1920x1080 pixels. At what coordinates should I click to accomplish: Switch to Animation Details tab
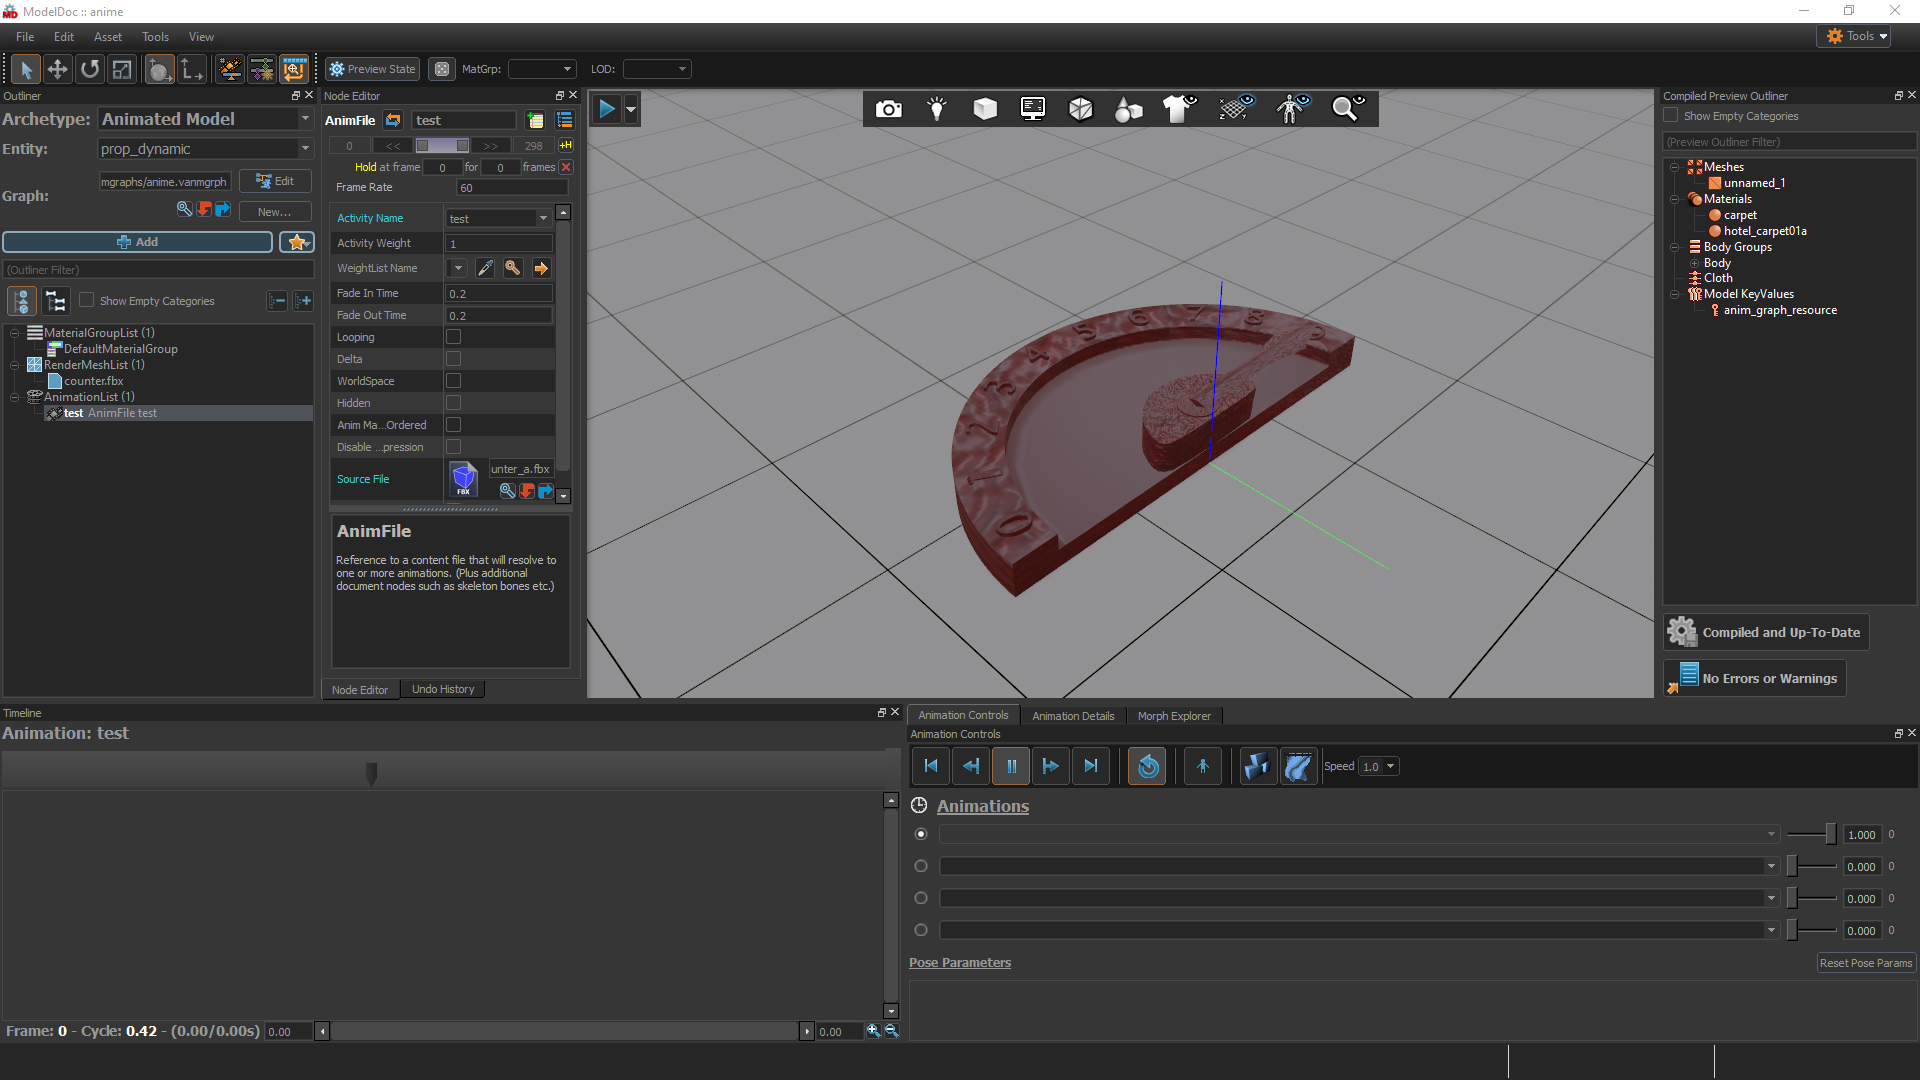1072,716
